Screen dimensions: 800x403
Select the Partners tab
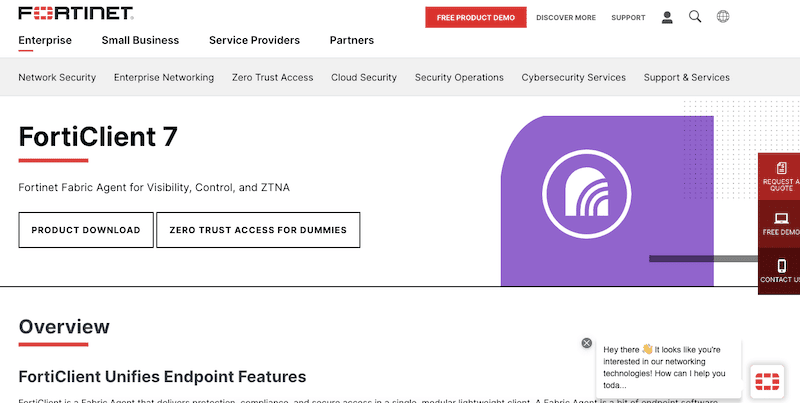pyautogui.click(x=352, y=40)
